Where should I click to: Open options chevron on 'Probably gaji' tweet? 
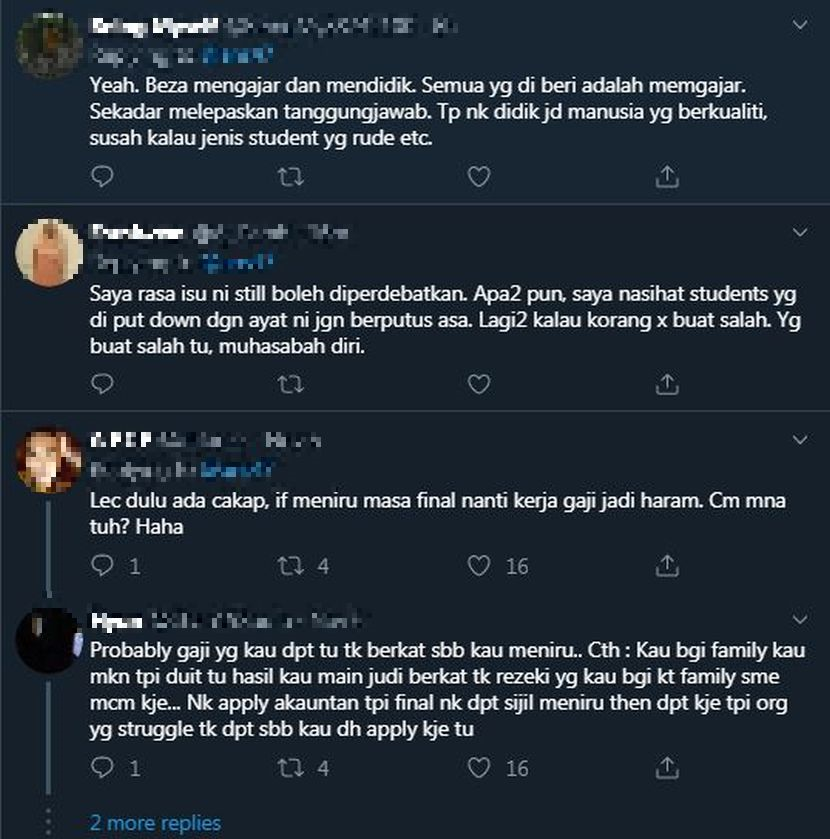(799, 620)
